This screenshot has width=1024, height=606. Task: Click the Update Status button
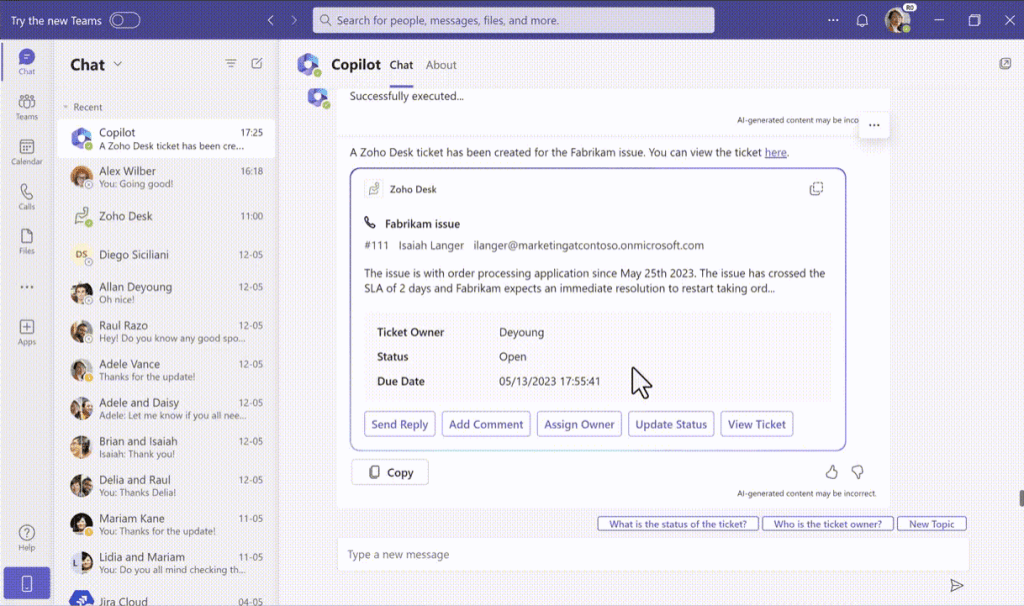[671, 424]
